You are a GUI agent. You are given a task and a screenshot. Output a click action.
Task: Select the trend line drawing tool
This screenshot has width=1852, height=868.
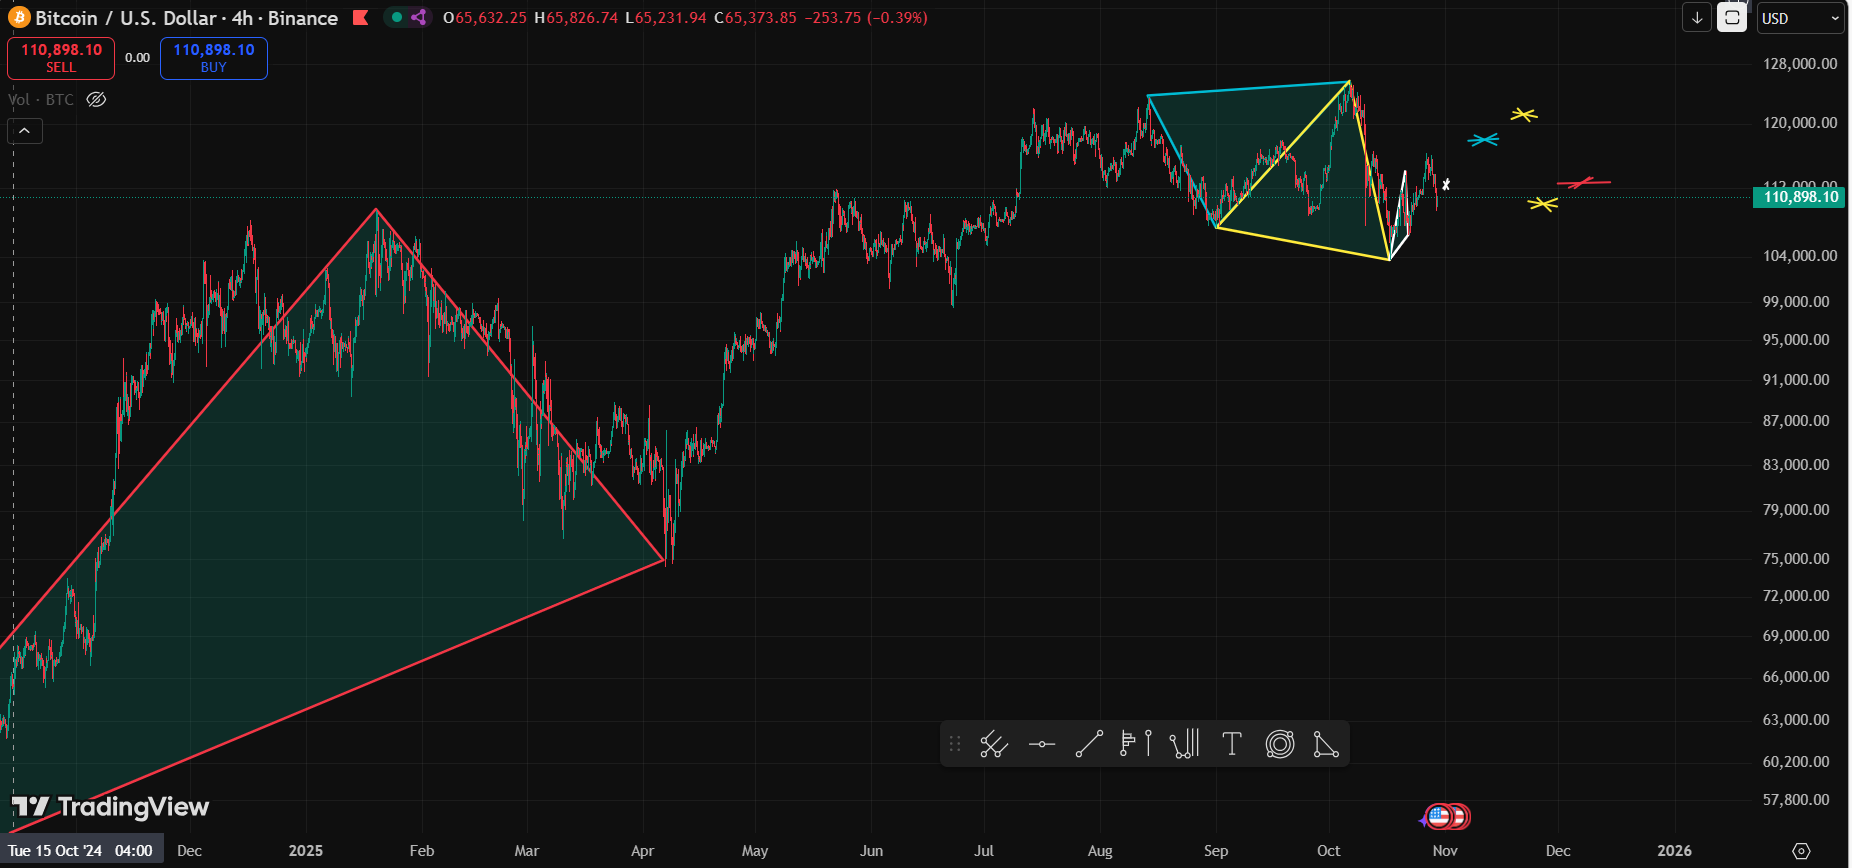[1089, 744]
